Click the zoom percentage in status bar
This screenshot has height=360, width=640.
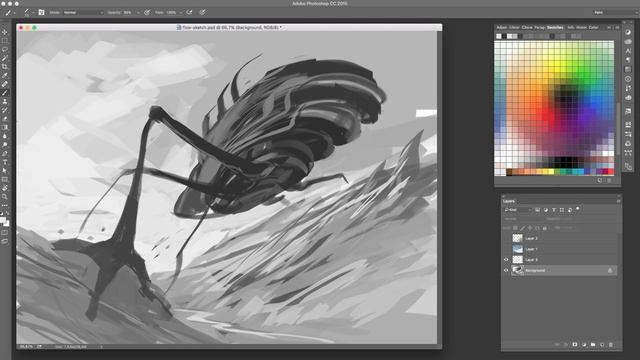26,347
